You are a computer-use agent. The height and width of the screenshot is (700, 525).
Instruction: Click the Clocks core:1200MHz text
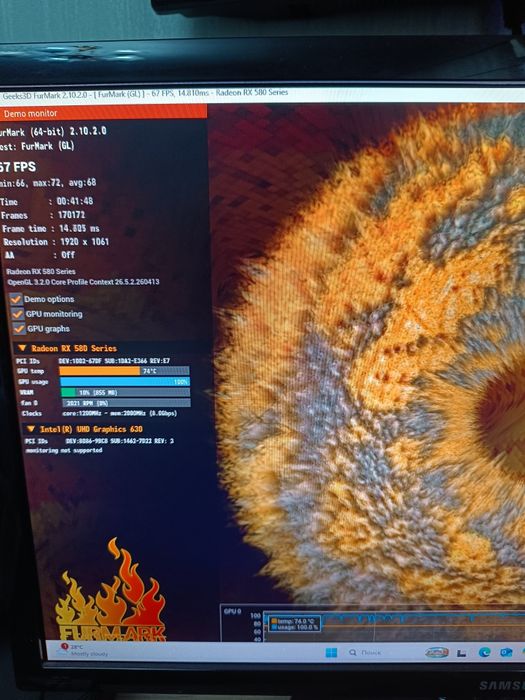click(100, 413)
